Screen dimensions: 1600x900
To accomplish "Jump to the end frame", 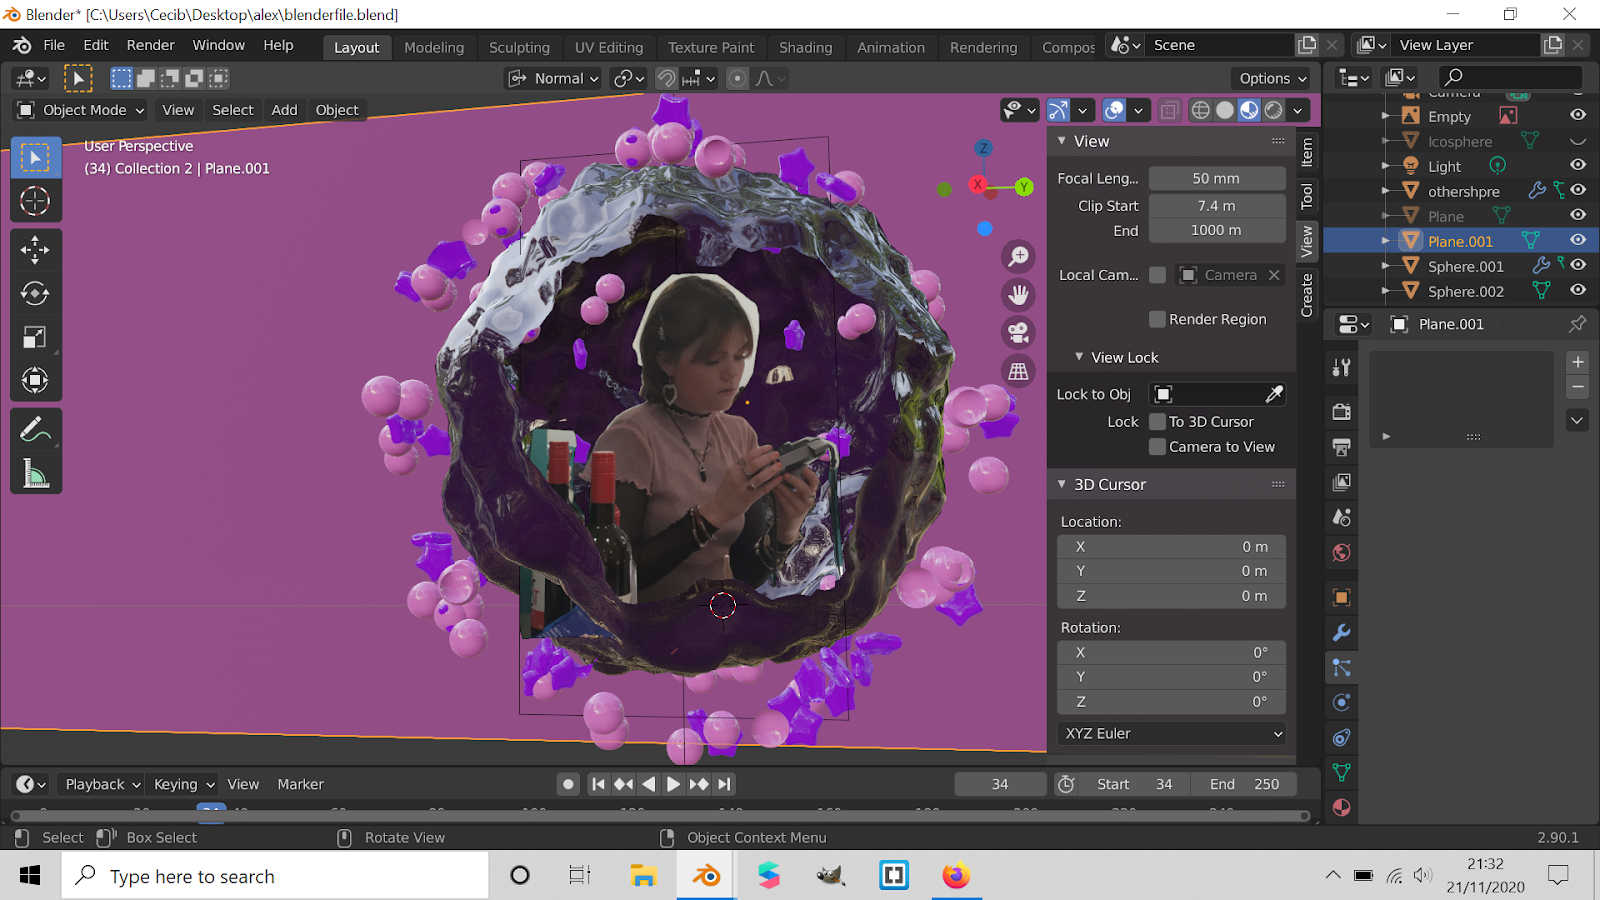I will coord(725,784).
